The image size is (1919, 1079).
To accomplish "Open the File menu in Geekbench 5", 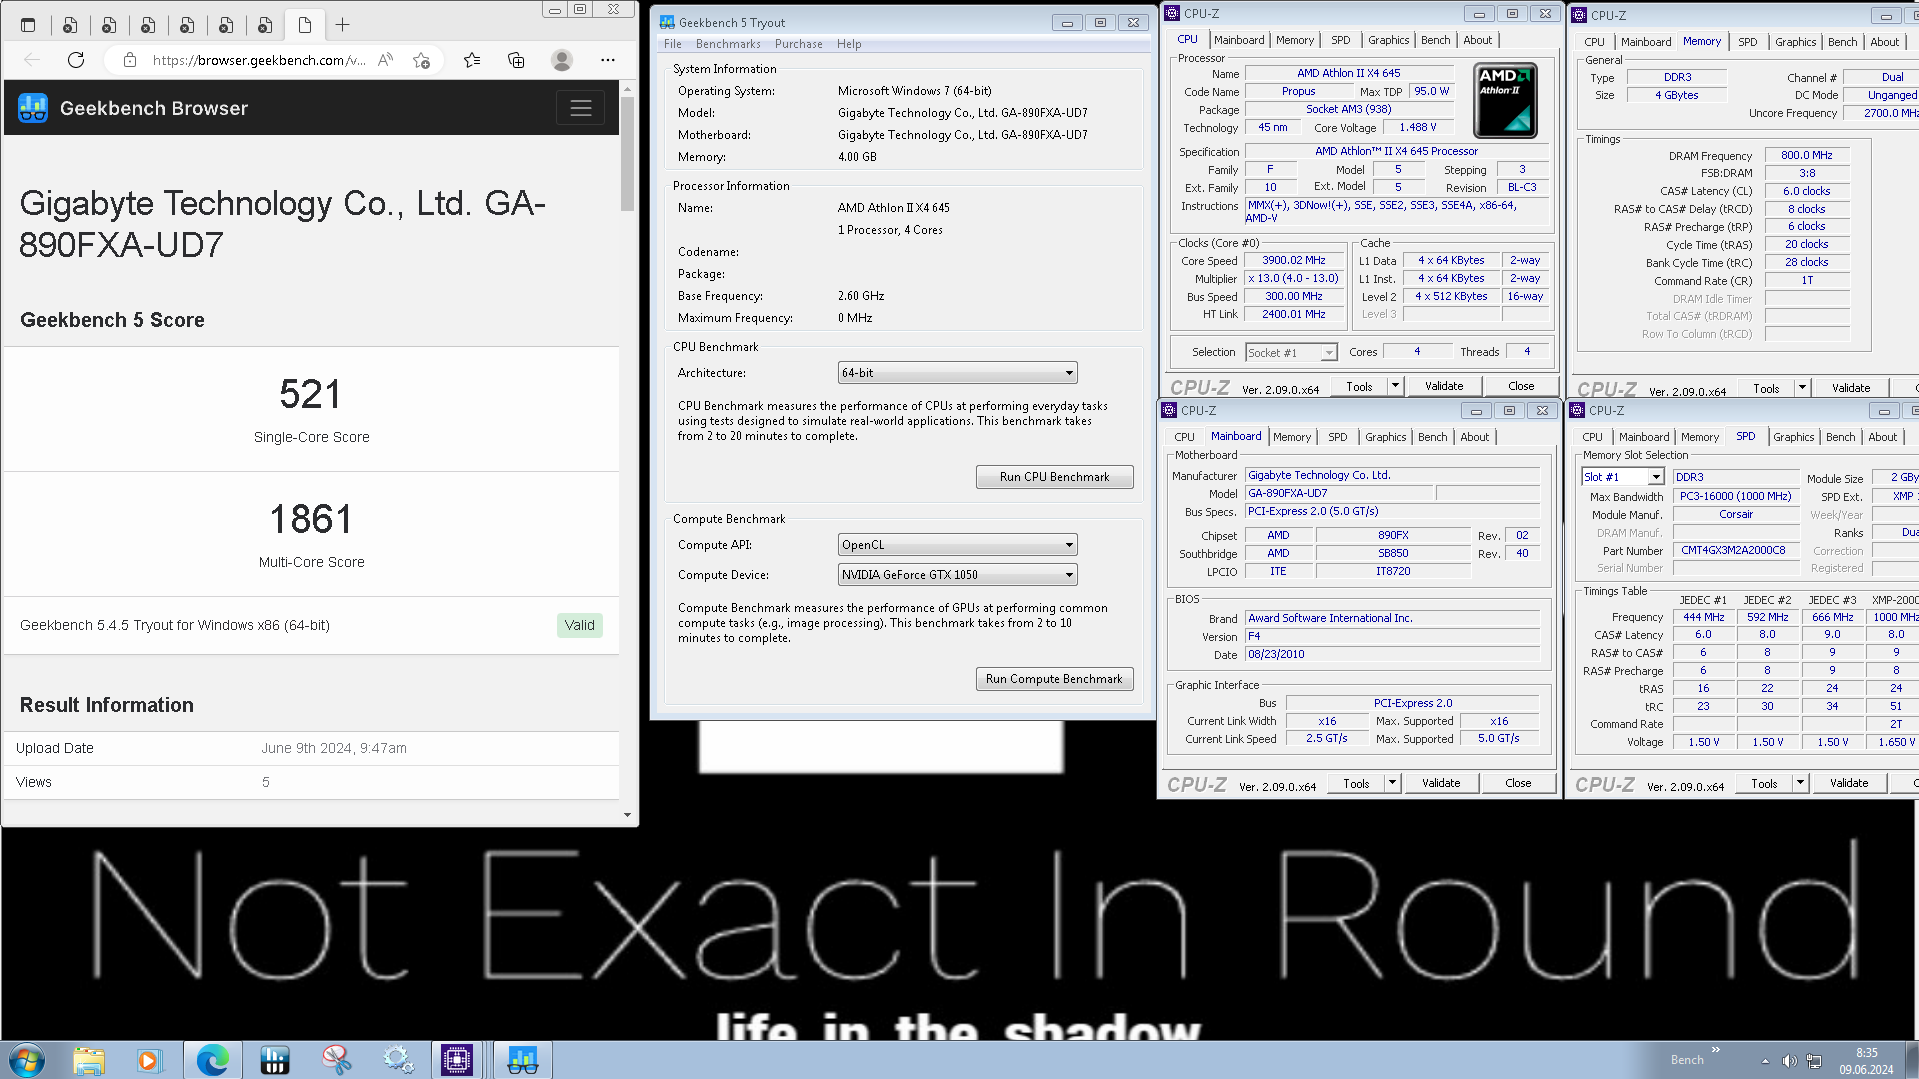I will [x=673, y=44].
